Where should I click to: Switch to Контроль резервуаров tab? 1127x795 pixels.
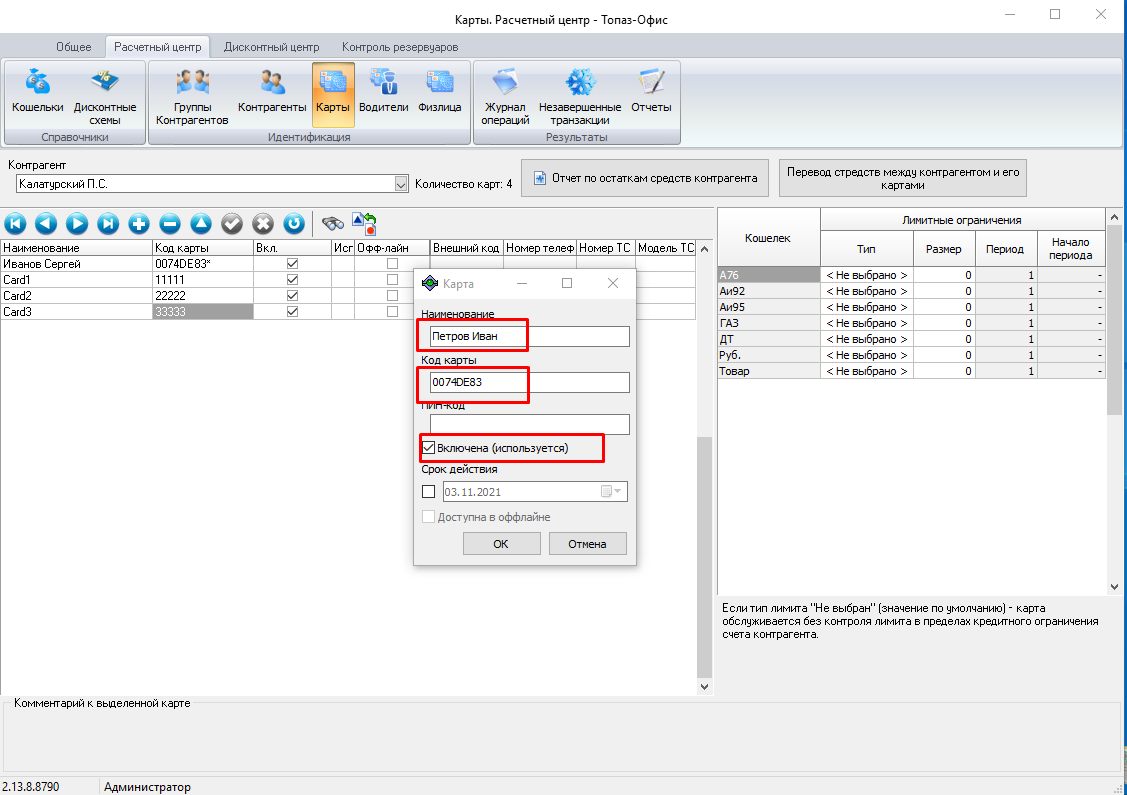(x=400, y=47)
